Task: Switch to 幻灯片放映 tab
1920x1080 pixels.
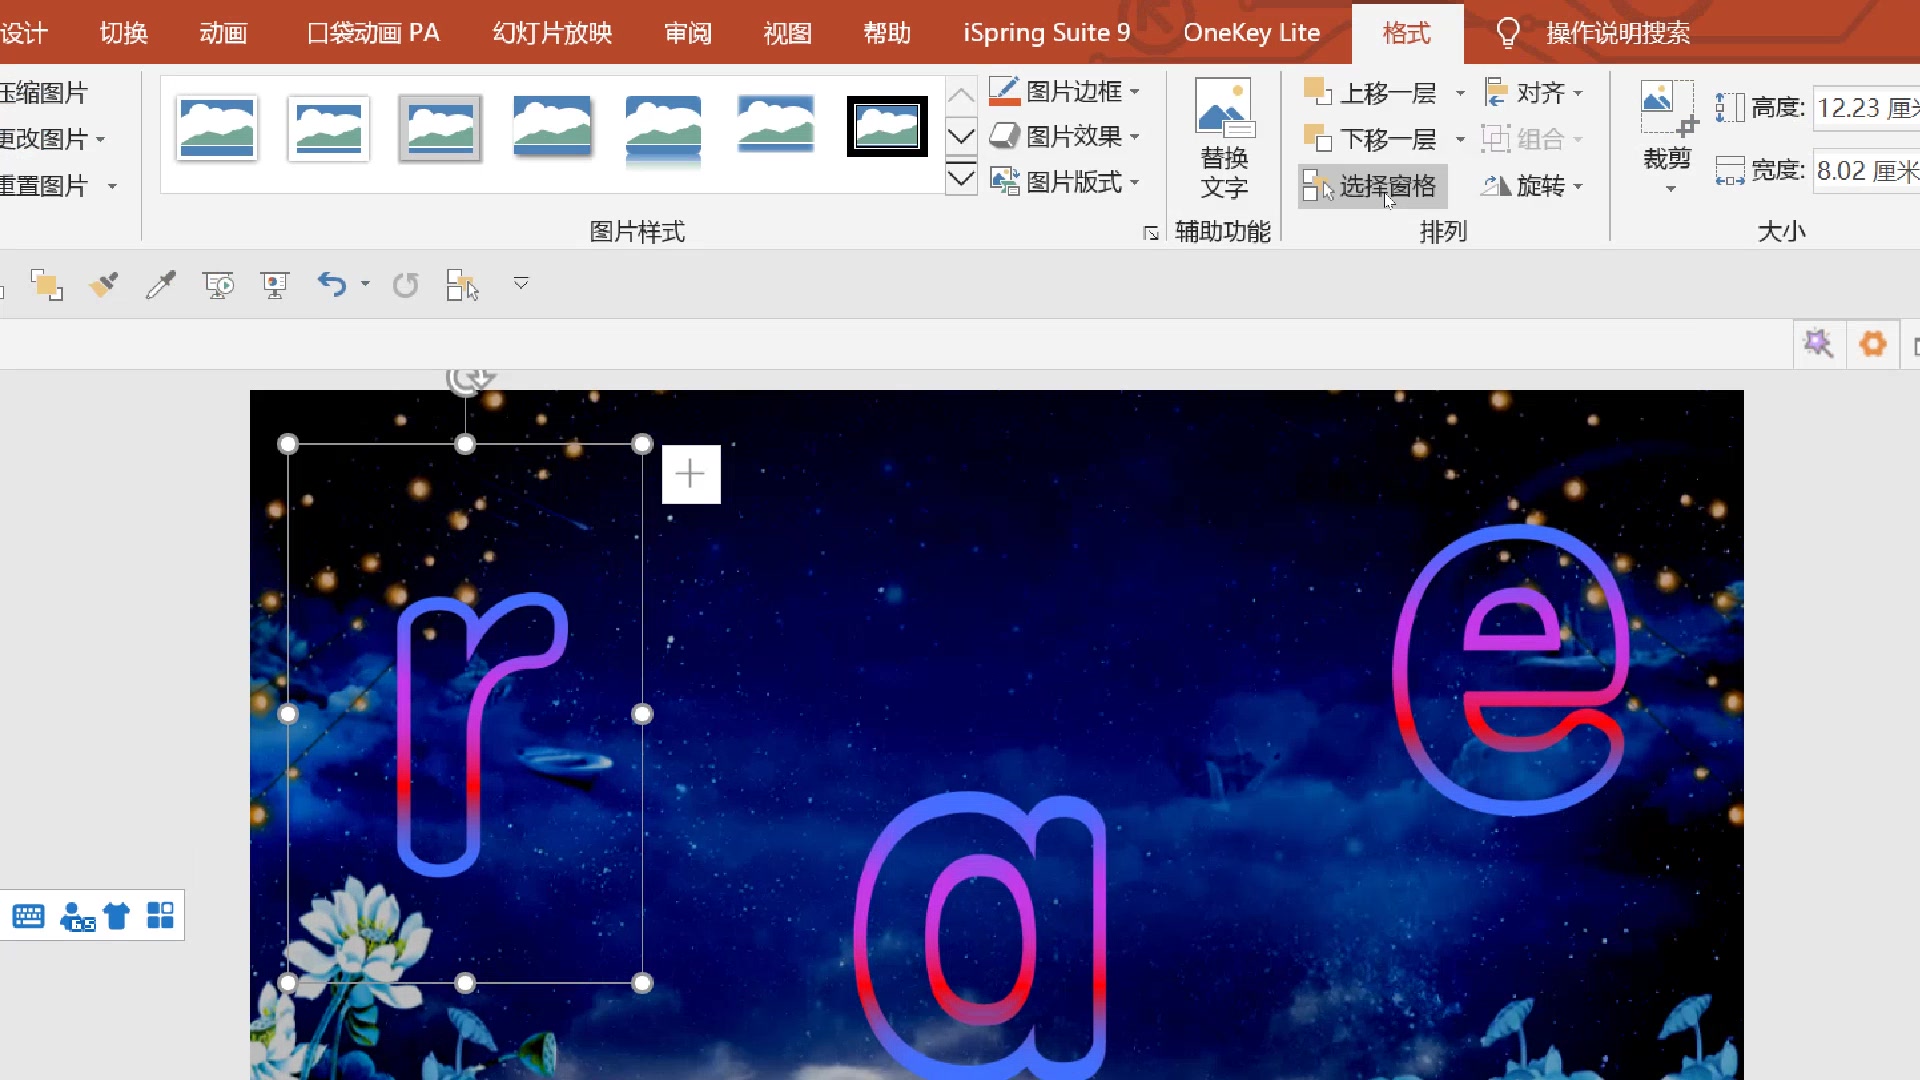Action: (x=552, y=33)
